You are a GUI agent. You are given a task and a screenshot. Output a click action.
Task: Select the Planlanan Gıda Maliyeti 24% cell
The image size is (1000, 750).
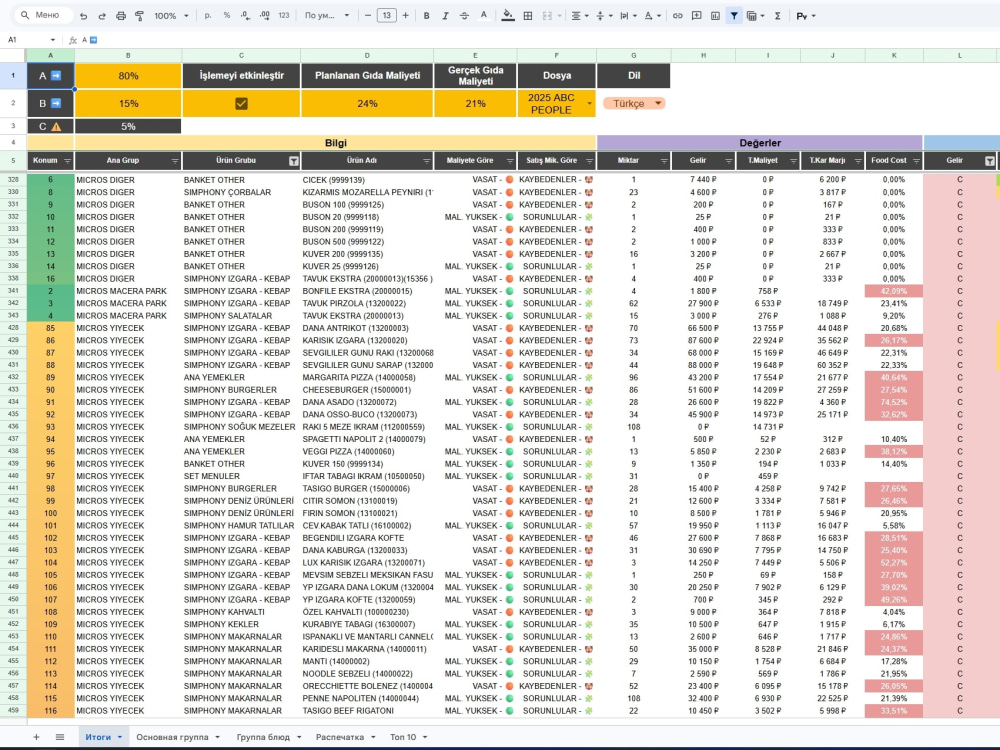coord(367,103)
